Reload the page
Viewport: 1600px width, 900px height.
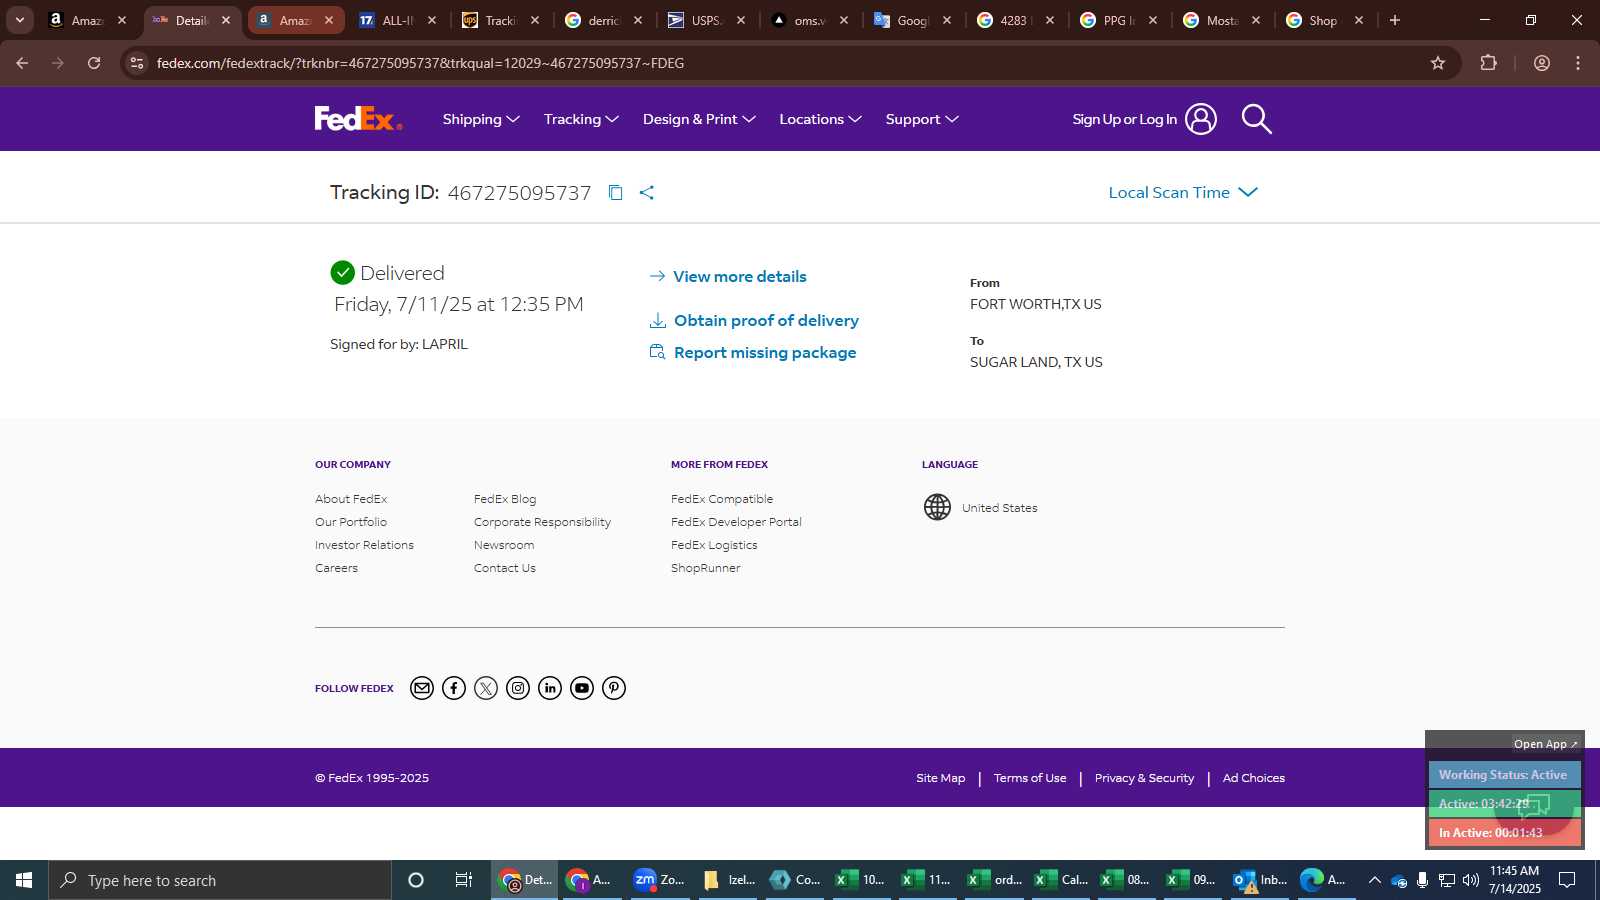[94, 63]
